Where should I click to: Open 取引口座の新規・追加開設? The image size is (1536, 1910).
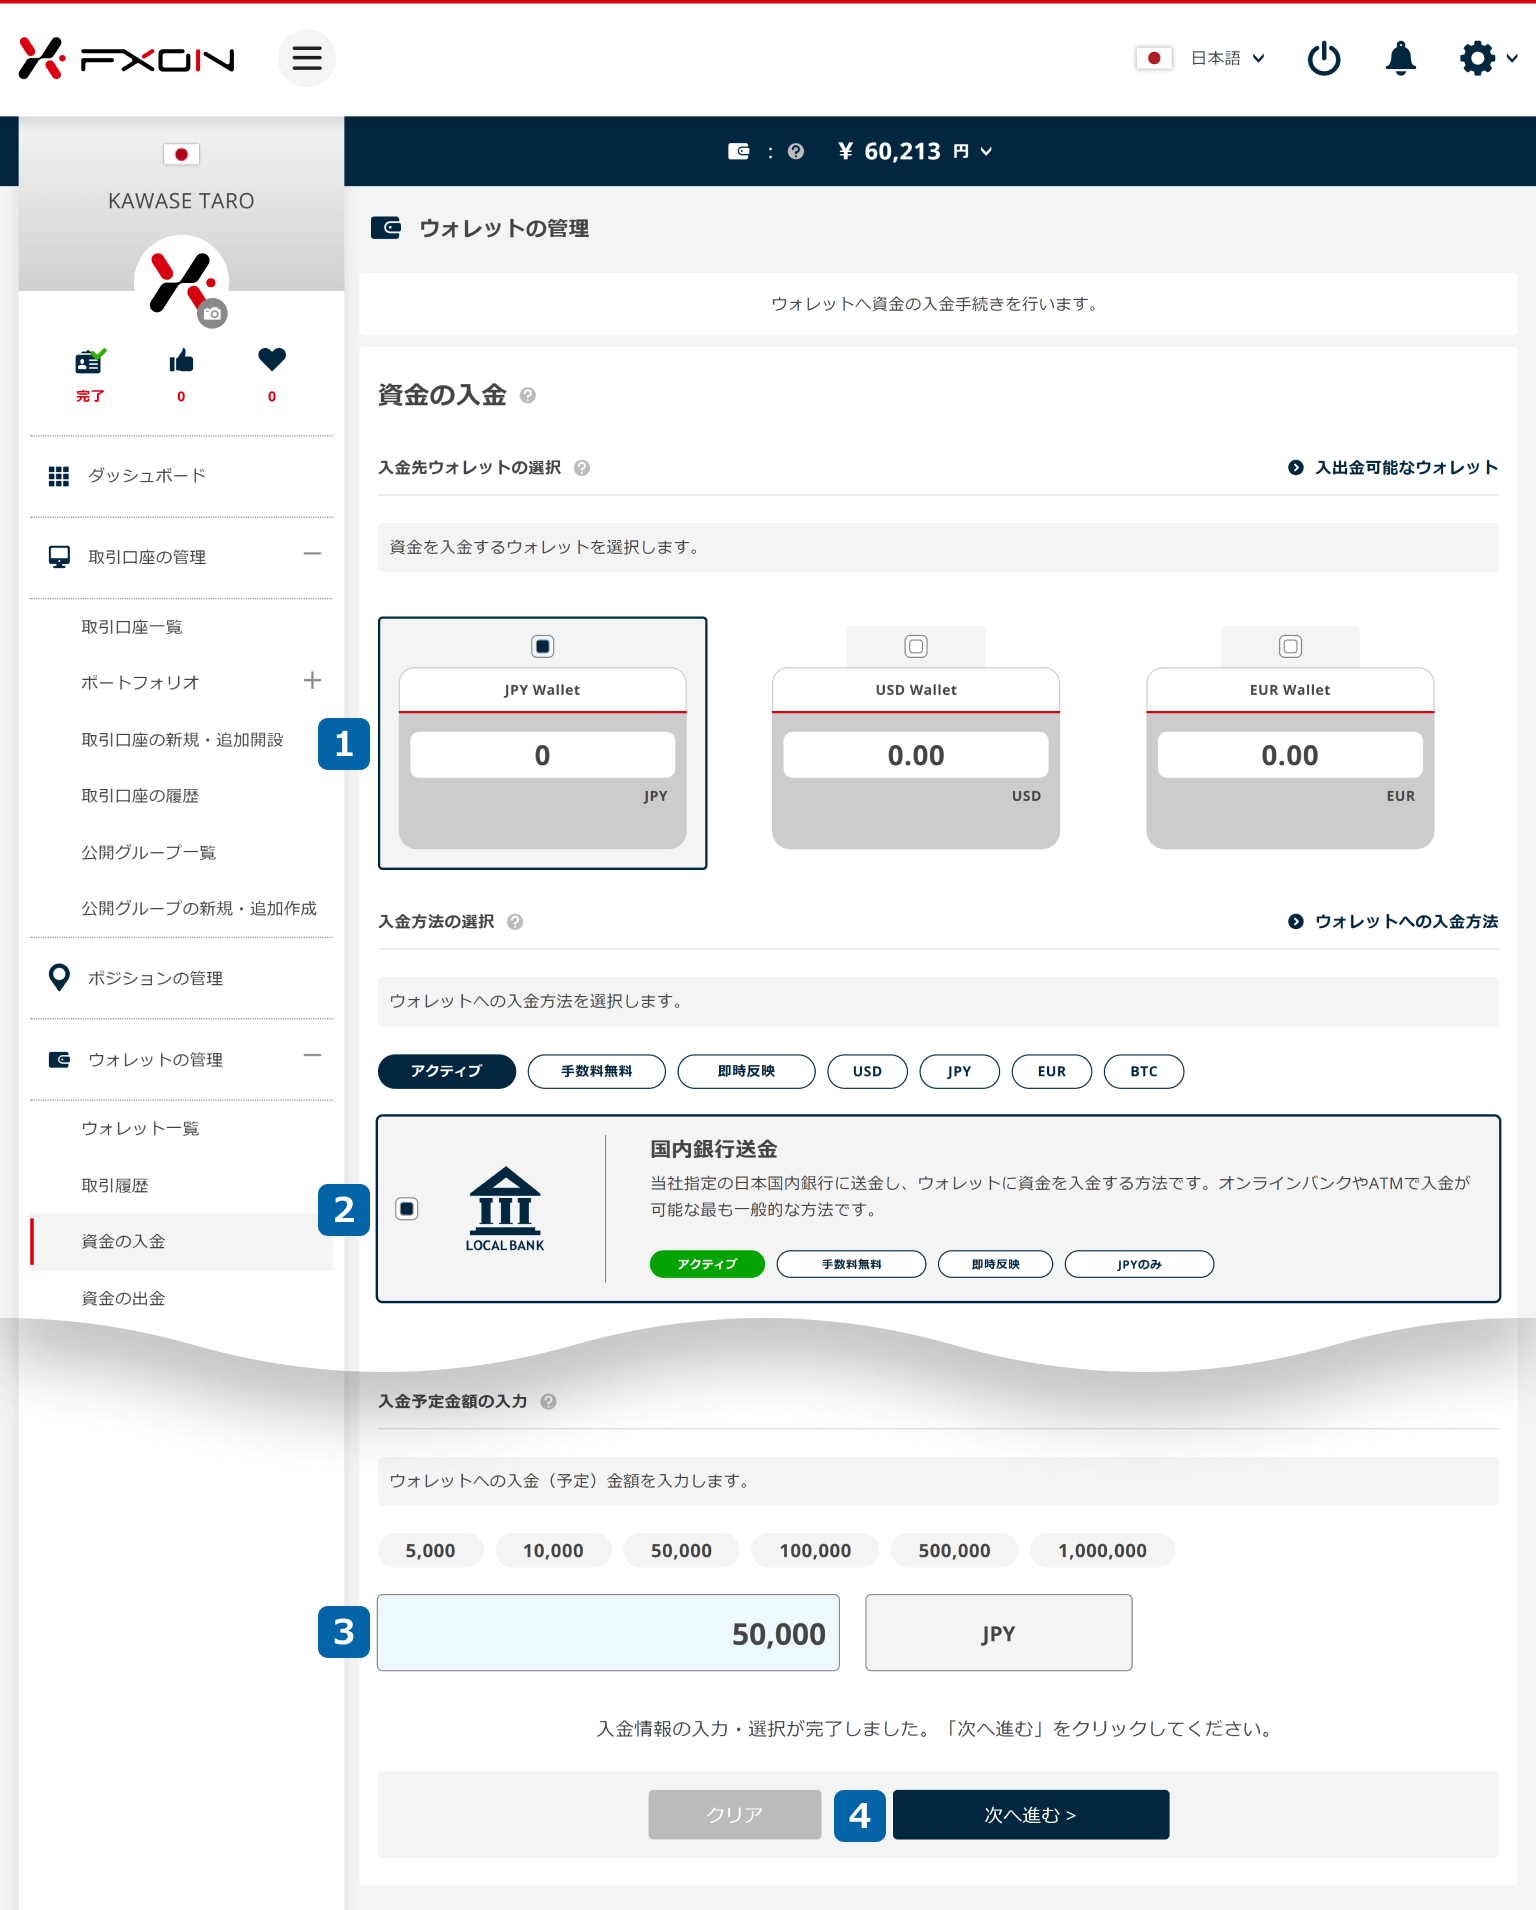coord(182,740)
